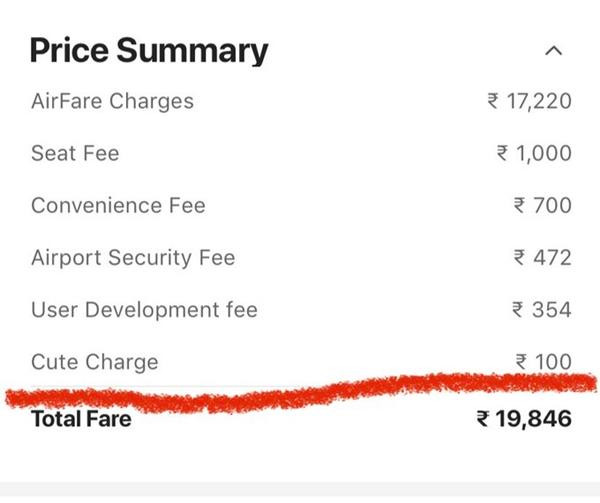
Task: Select the Airport Security Fee label
Action: coord(133,257)
